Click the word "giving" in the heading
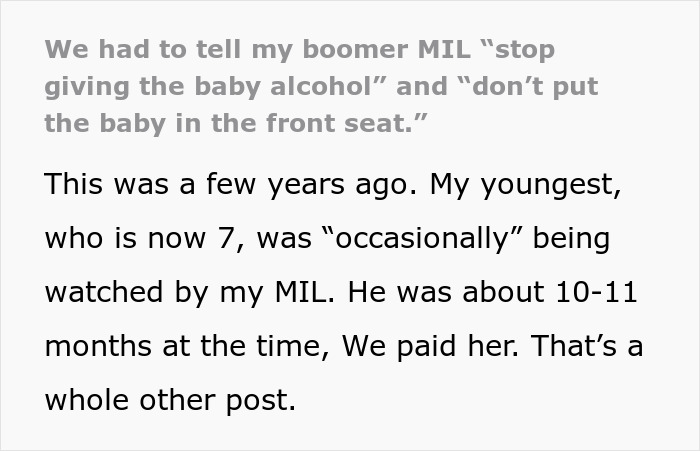700x451 pixels. (x=87, y=88)
